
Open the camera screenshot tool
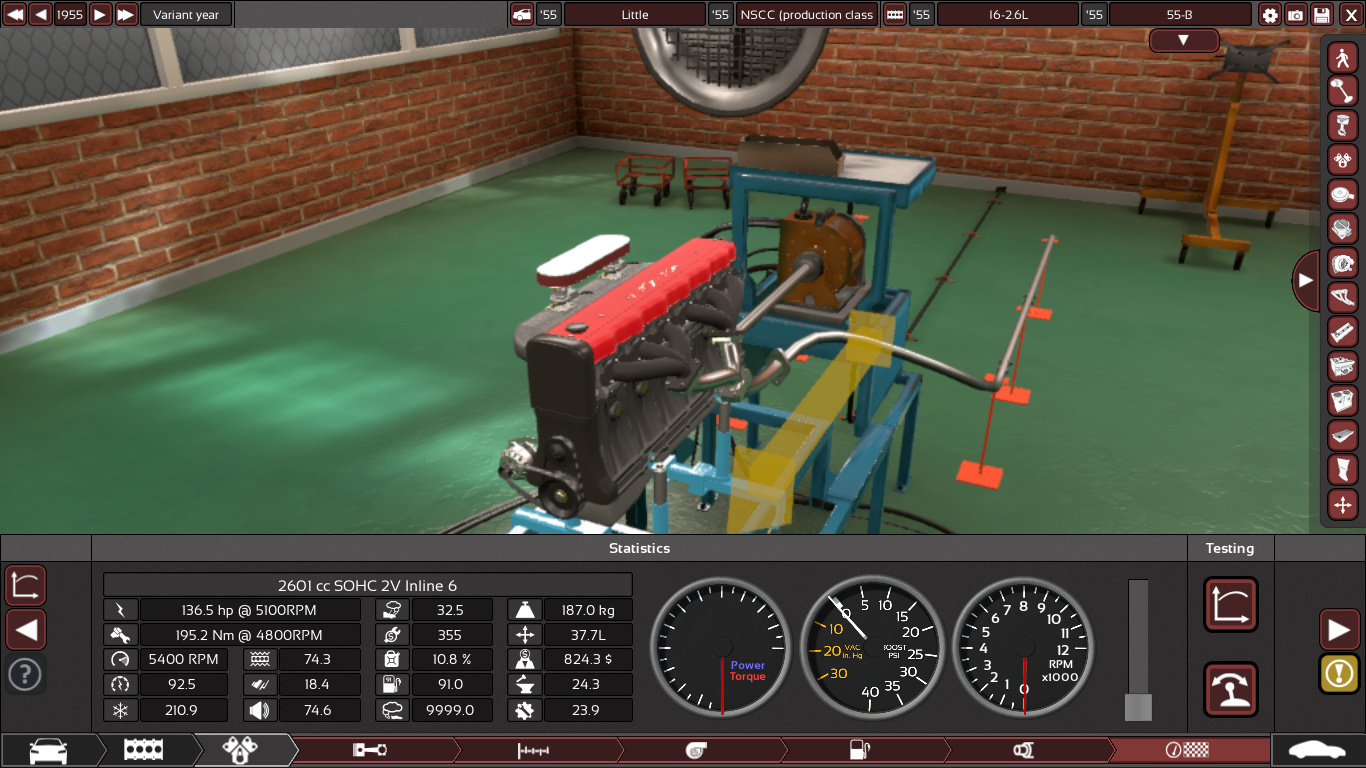coord(1296,15)
